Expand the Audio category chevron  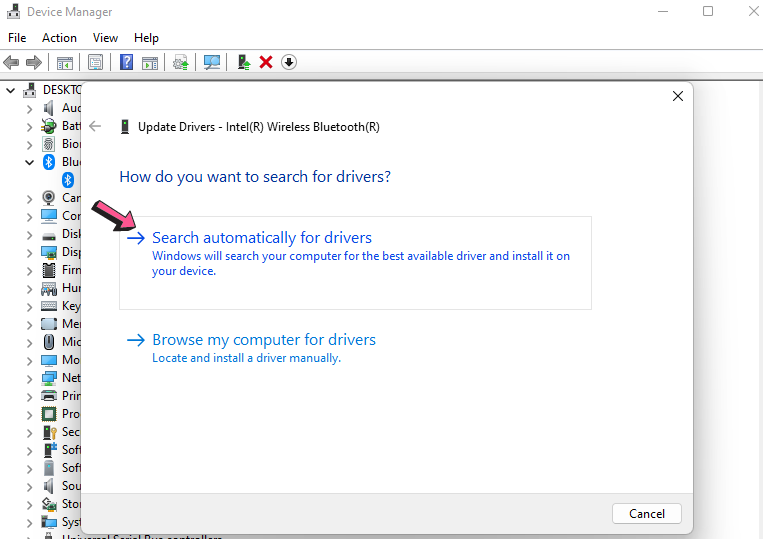[x=29, y=109]
